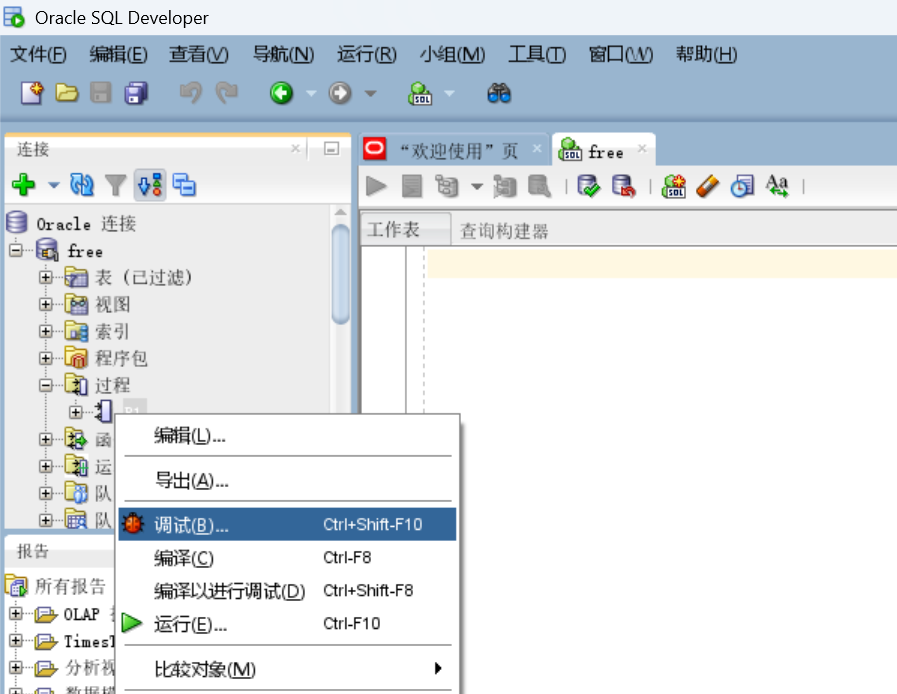The image size is (897, 694).
Task: Run statement with the play icon
Action: [376, 186]
